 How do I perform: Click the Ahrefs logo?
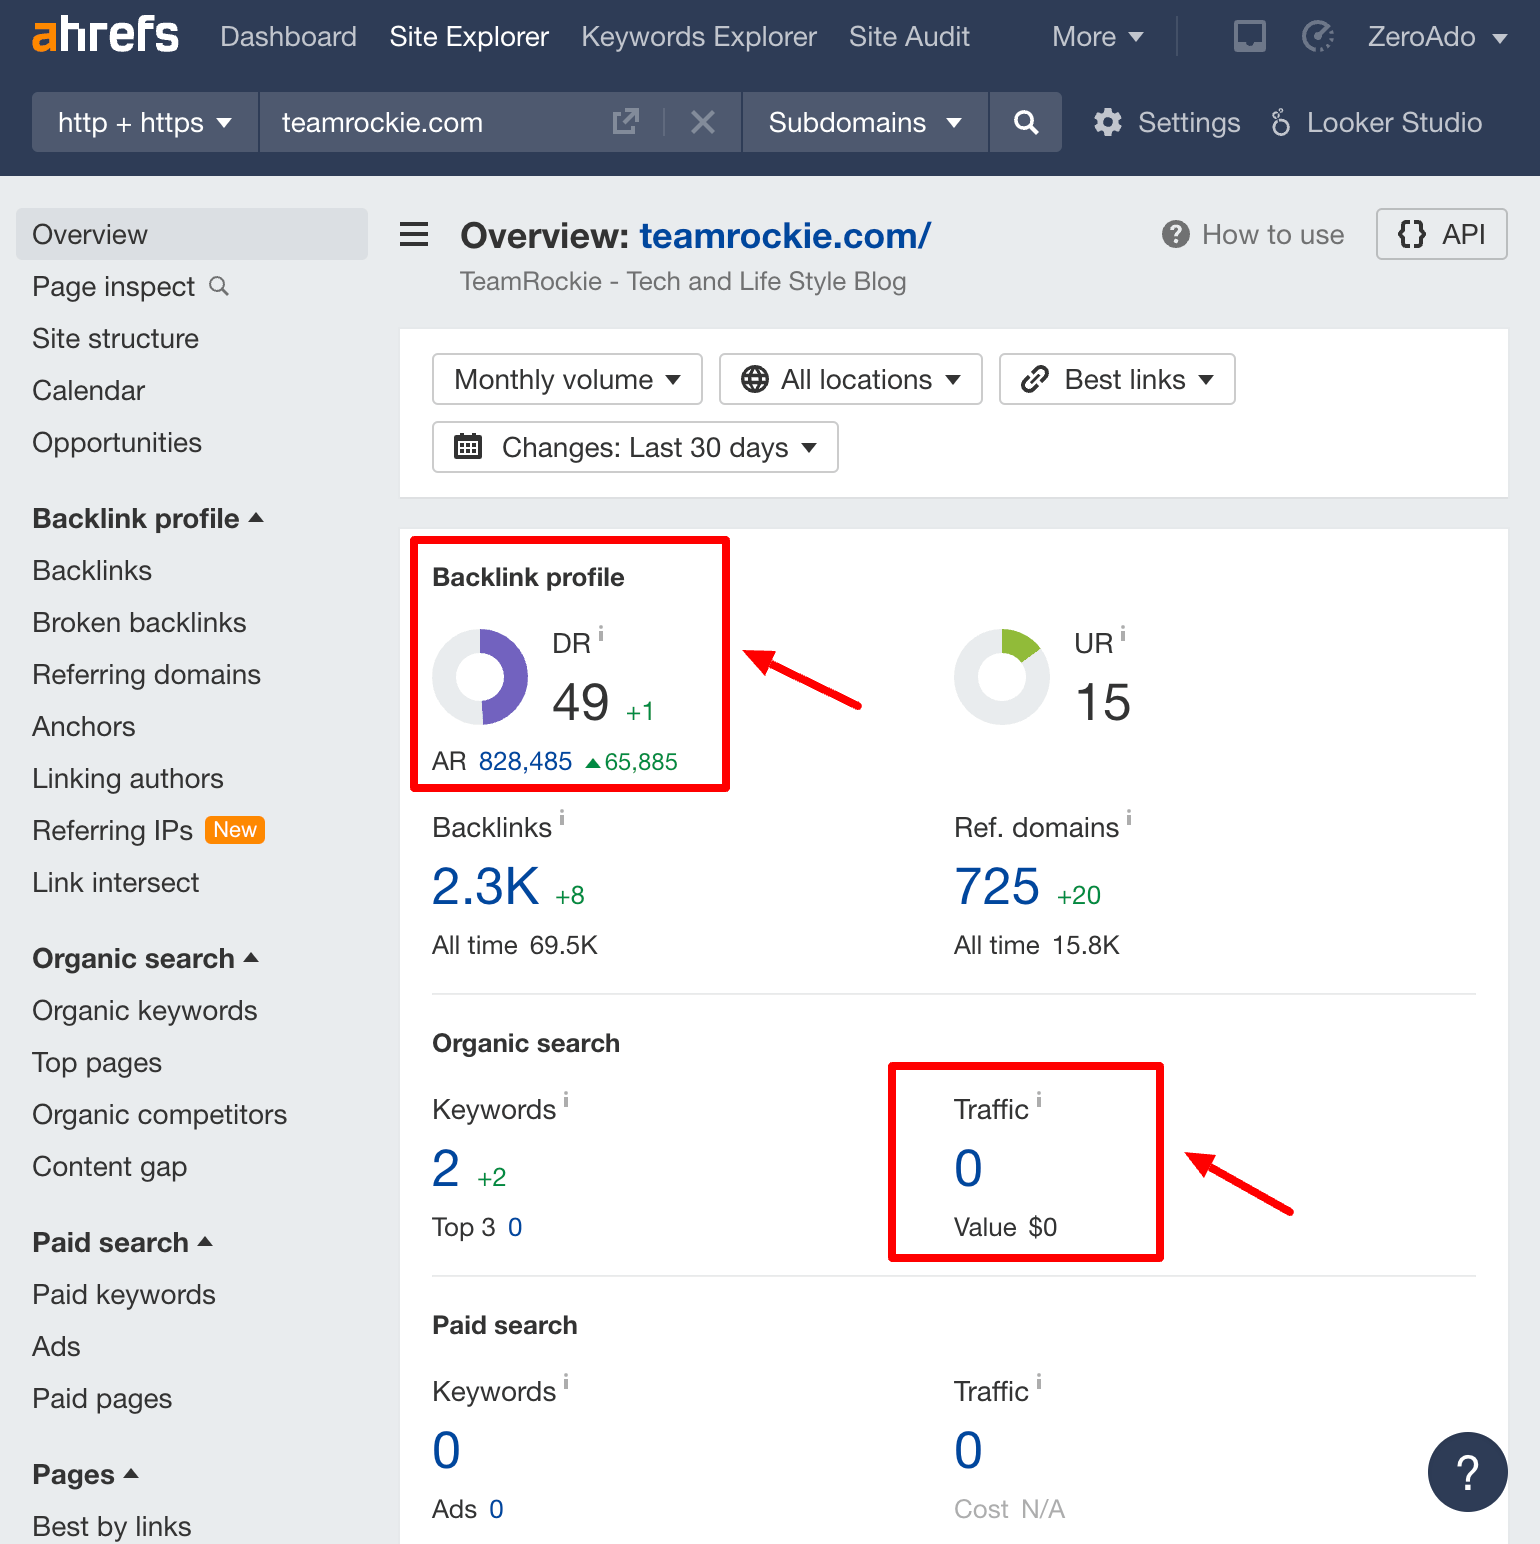point(105,36)
